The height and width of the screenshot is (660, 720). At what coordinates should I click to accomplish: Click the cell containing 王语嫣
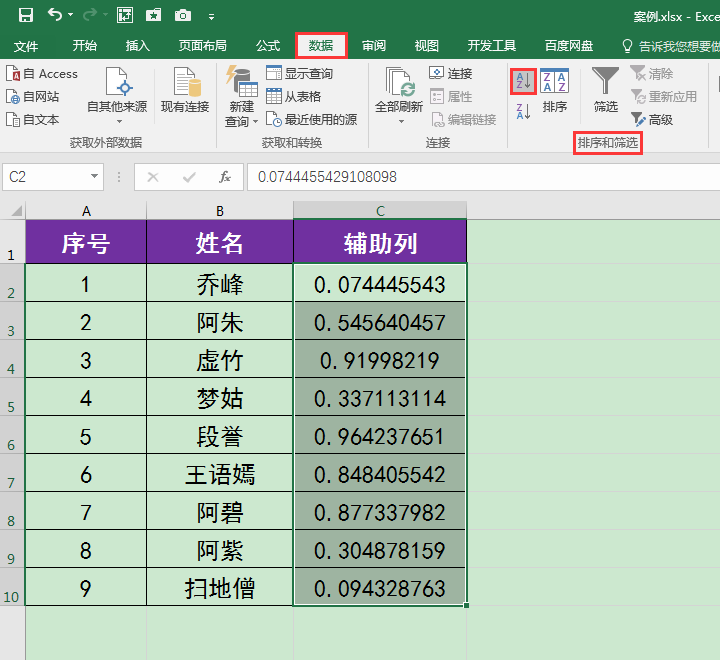(x=220, y=473)
